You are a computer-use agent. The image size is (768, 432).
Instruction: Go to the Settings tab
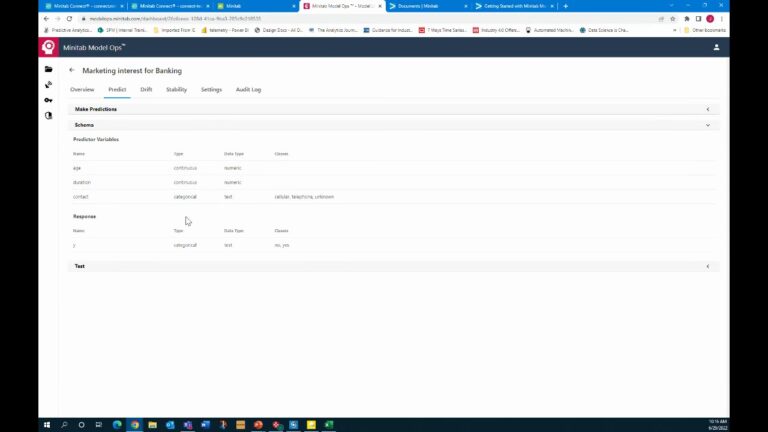[x=211, y=90]
